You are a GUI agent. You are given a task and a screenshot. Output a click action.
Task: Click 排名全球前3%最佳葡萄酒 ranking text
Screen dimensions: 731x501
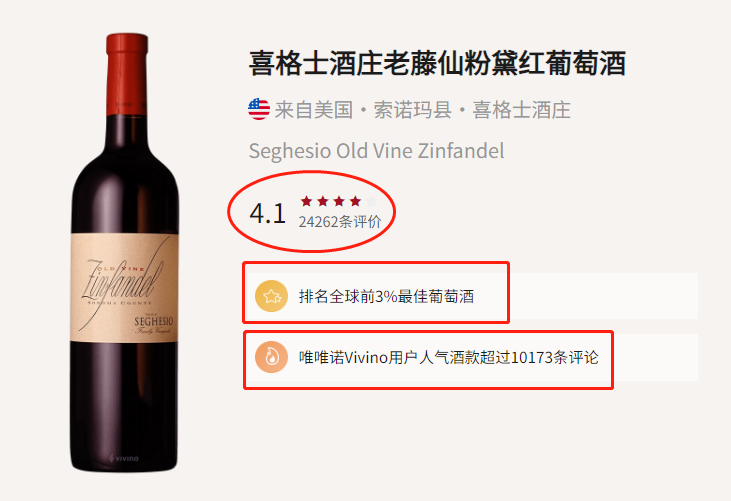click(386, 296)
